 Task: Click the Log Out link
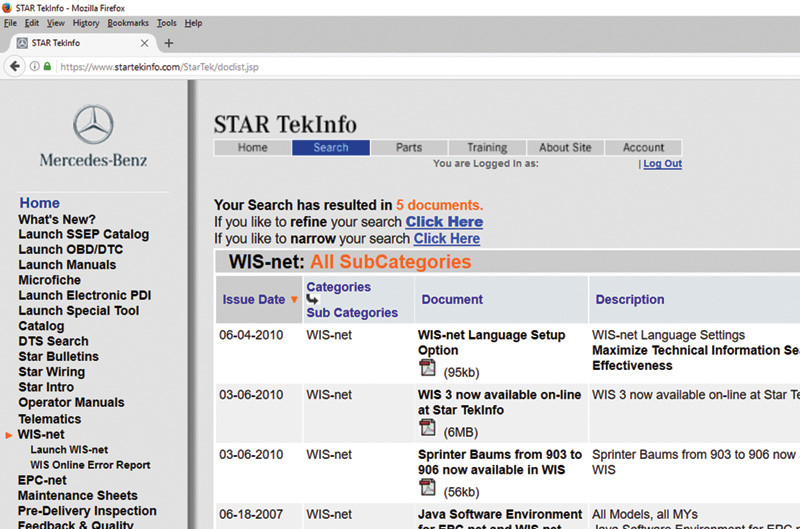[x=662, y=164]
